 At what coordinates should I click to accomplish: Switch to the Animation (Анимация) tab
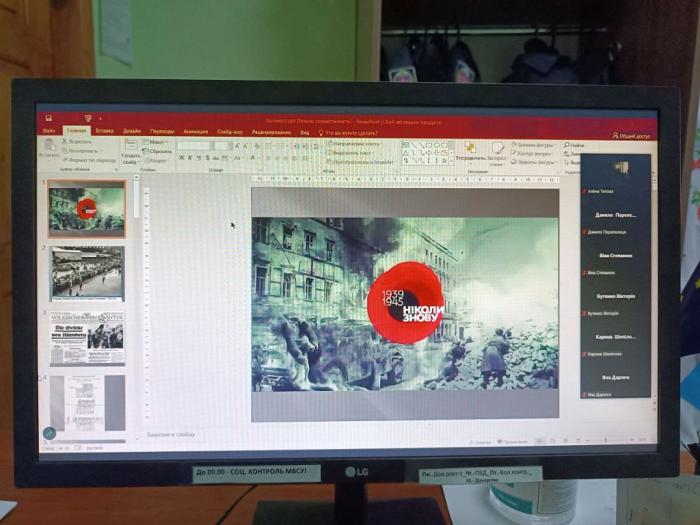(x=196, y=131)
